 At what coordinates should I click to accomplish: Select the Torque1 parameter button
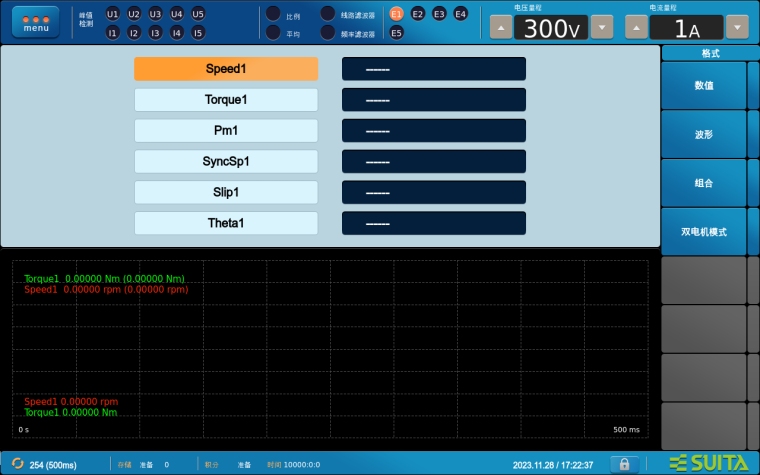click(226, 100)
